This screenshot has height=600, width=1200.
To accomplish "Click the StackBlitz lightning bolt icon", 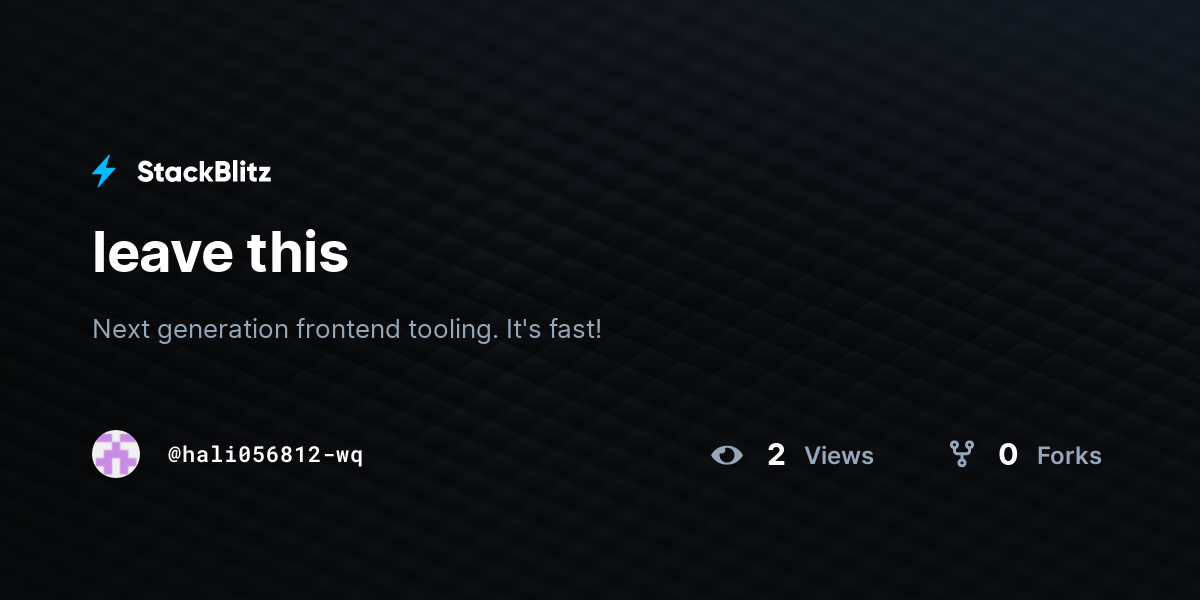I will tap(104, 172).
